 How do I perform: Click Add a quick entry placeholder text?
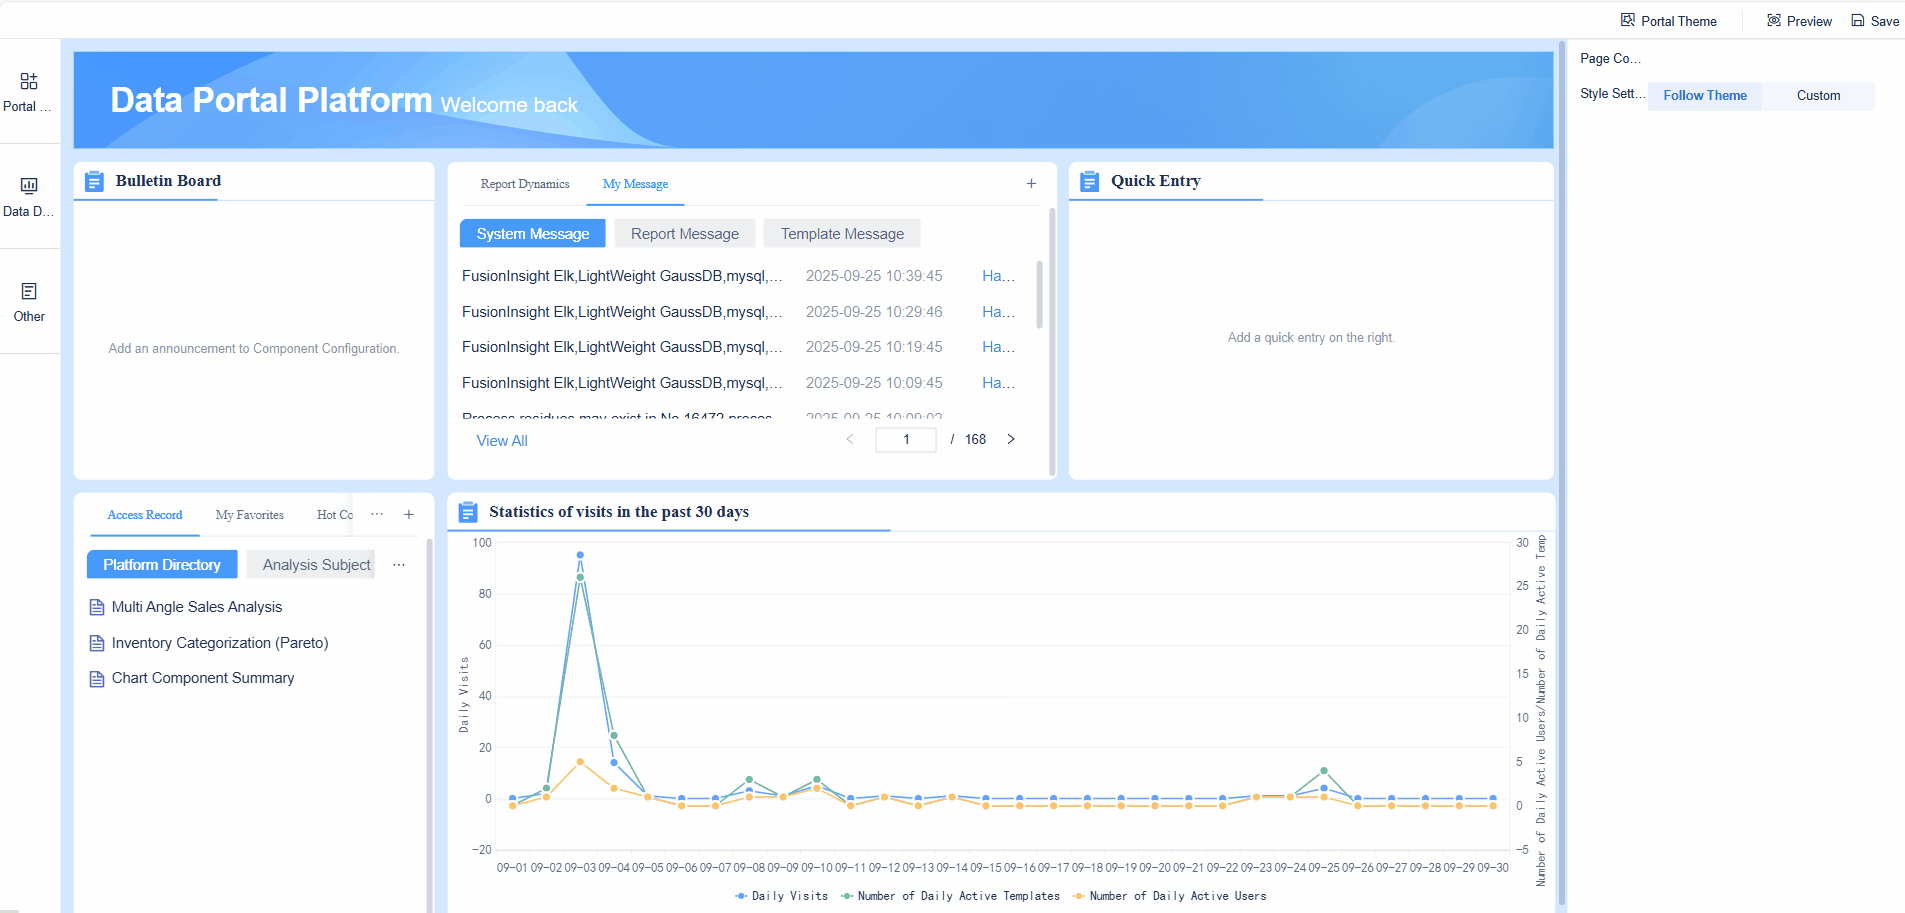point(1311,338)
